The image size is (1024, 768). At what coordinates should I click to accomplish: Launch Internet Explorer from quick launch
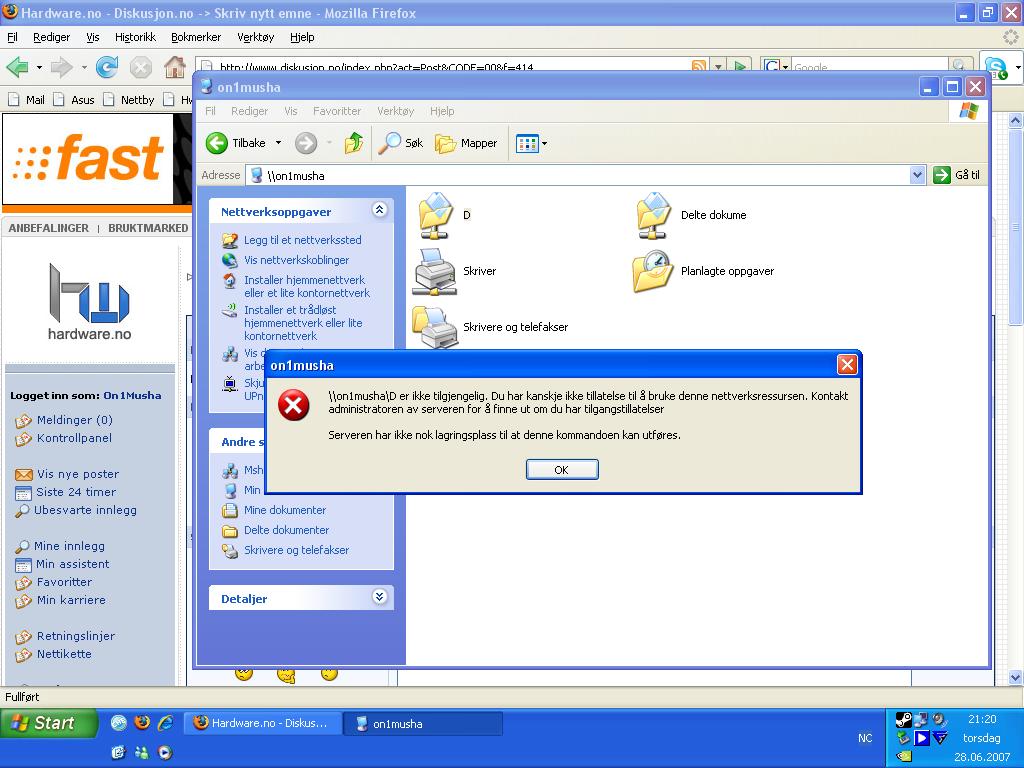(166, 722)
